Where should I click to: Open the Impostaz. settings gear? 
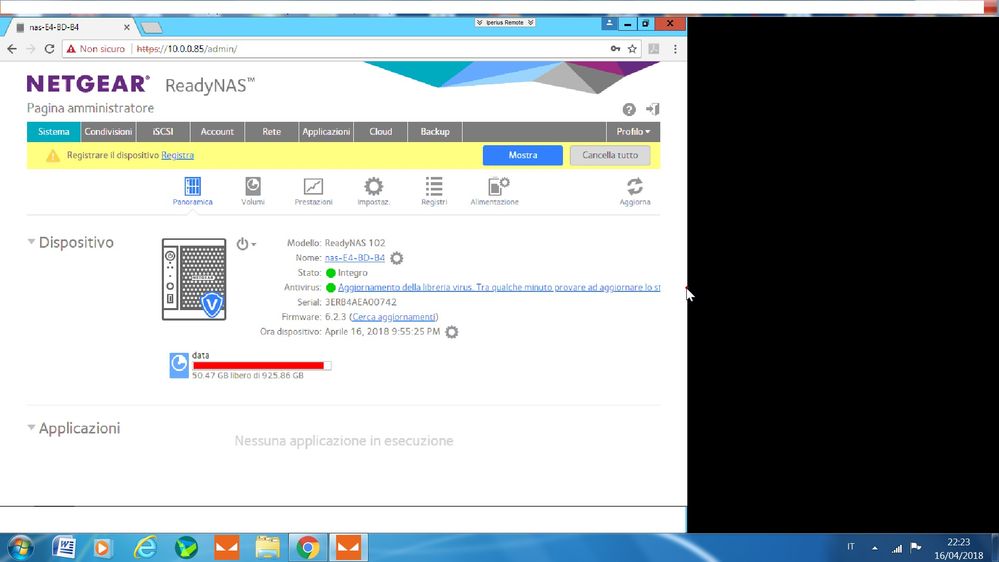(x=373, y=191)
